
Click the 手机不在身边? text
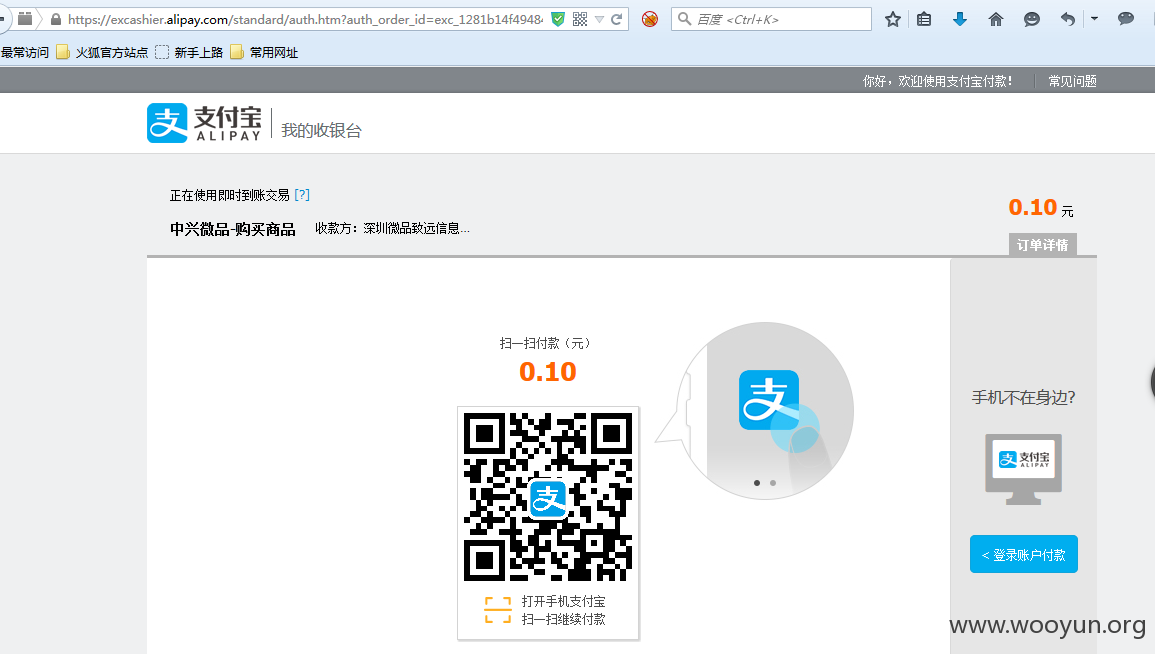pyautogui.click(x=1024, y=398)
